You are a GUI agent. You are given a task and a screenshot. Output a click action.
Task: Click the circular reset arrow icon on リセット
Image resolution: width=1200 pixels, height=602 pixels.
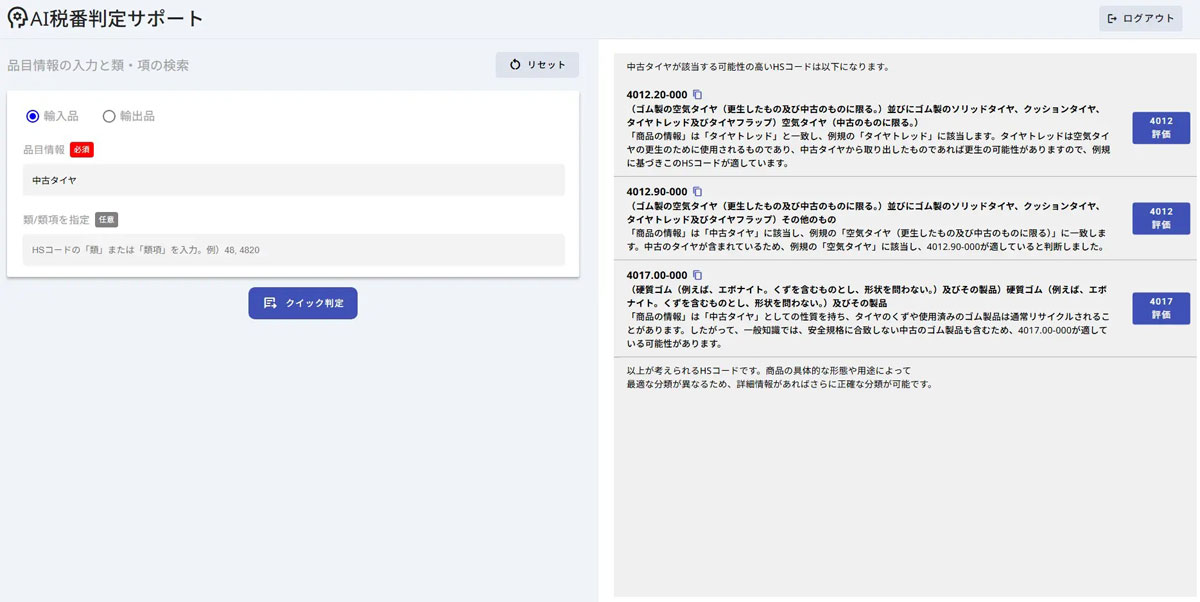pyautogui.click(x=514, y=64)
